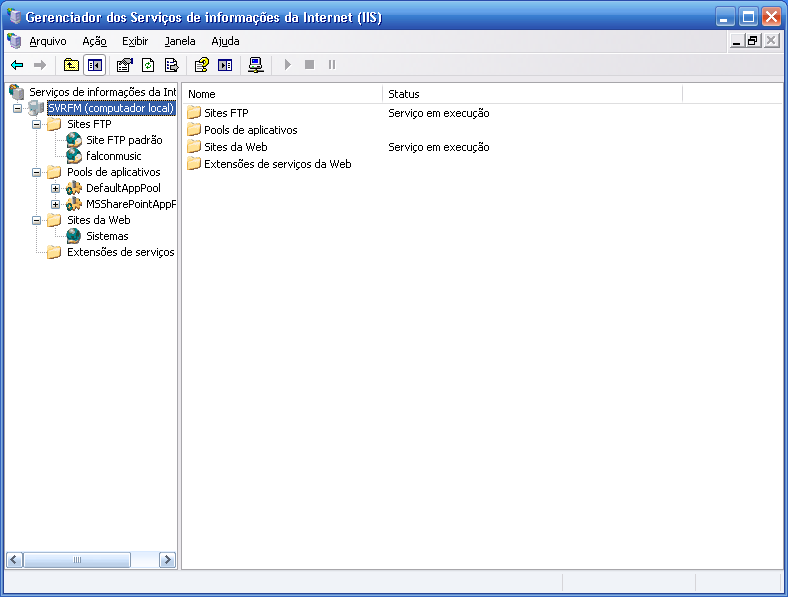This screenshot has width=788, height=597.
Task: Refresh the view using the refresh icon
Action: tap(148, 65)
